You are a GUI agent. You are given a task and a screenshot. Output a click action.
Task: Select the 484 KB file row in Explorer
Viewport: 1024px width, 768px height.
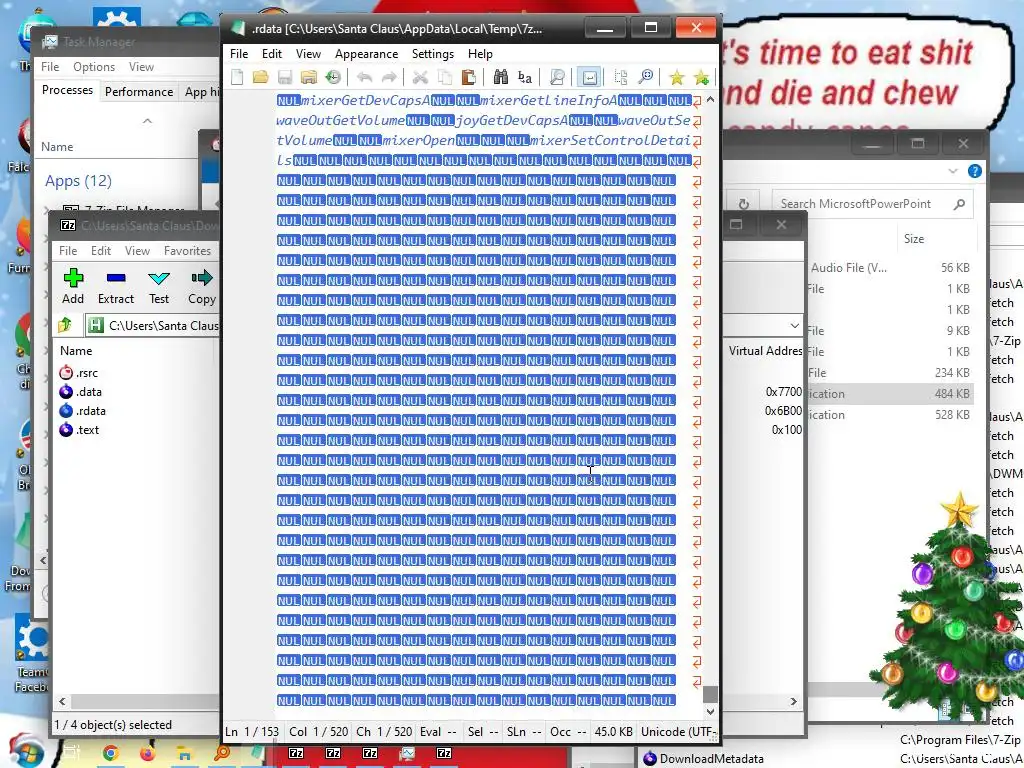pos(890,394)
